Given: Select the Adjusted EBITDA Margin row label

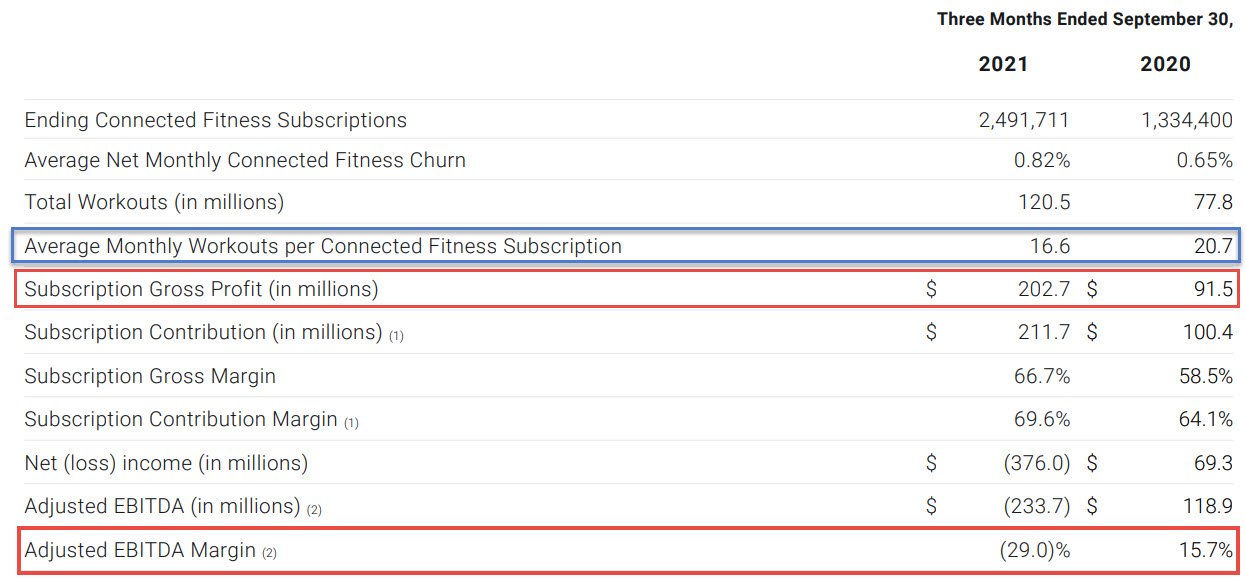Looking at the screenshot, I should (140, 550).
